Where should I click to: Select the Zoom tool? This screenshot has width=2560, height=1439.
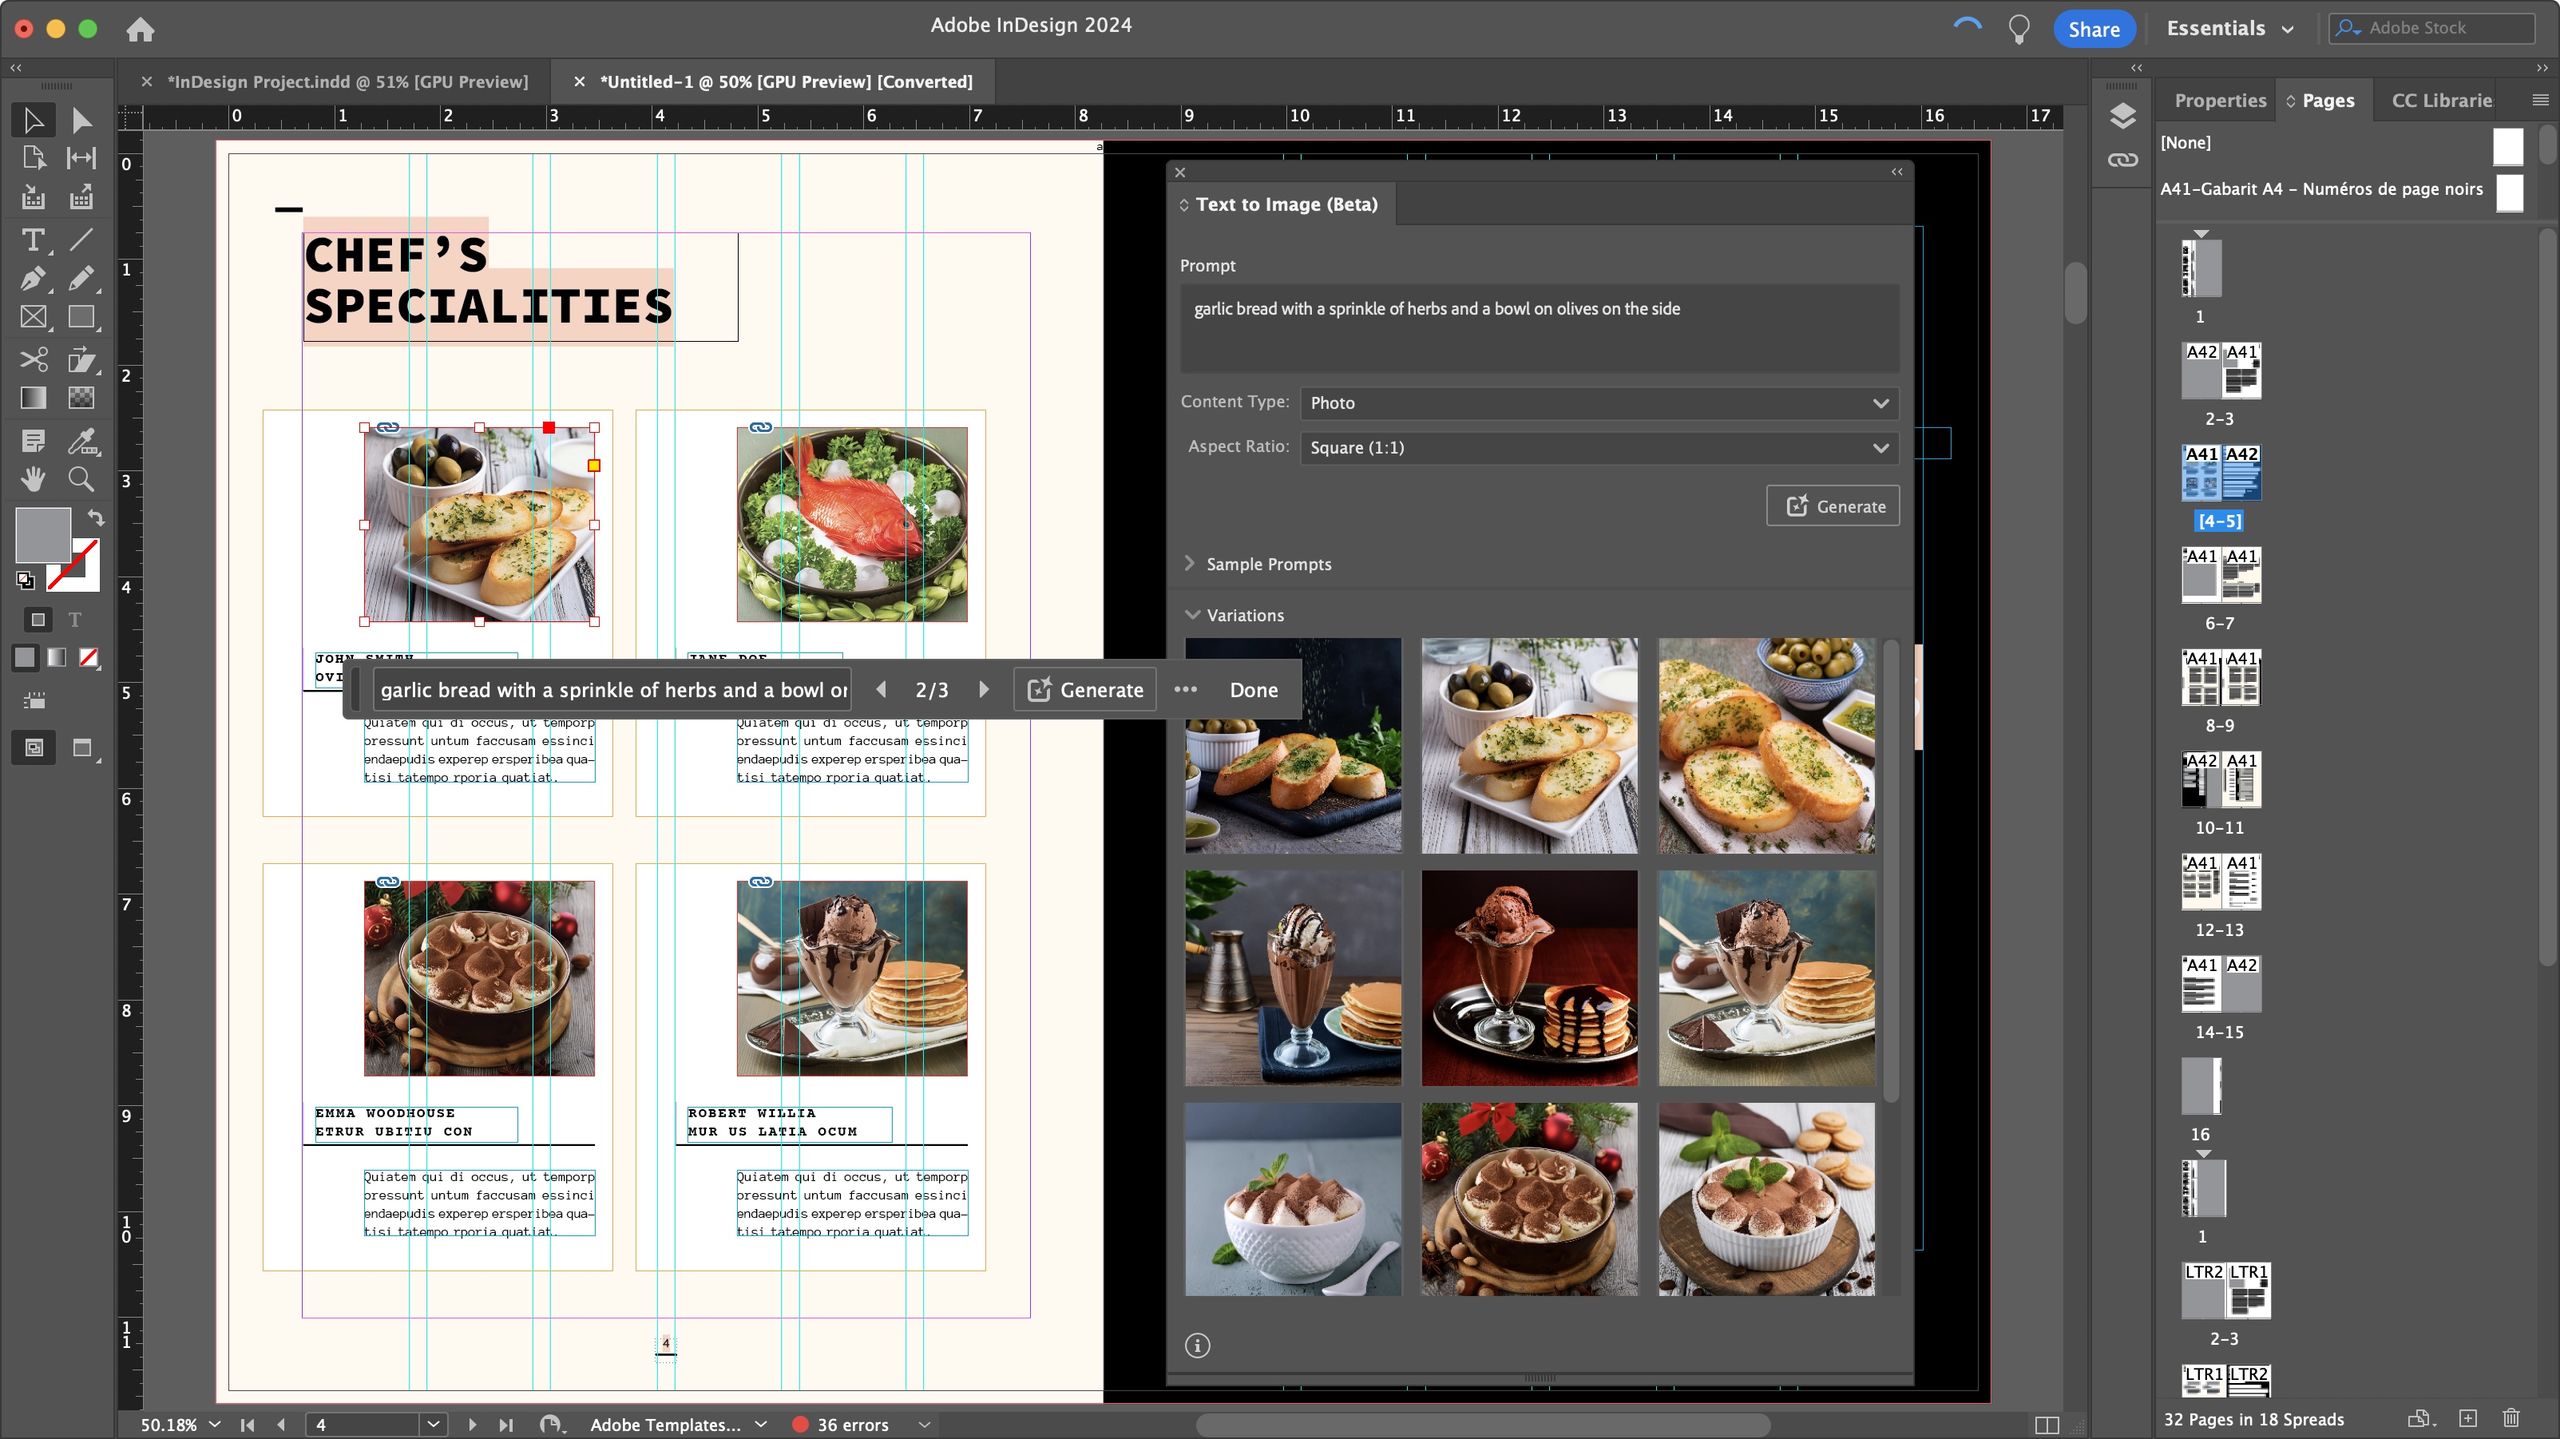(x=81, y=479)
